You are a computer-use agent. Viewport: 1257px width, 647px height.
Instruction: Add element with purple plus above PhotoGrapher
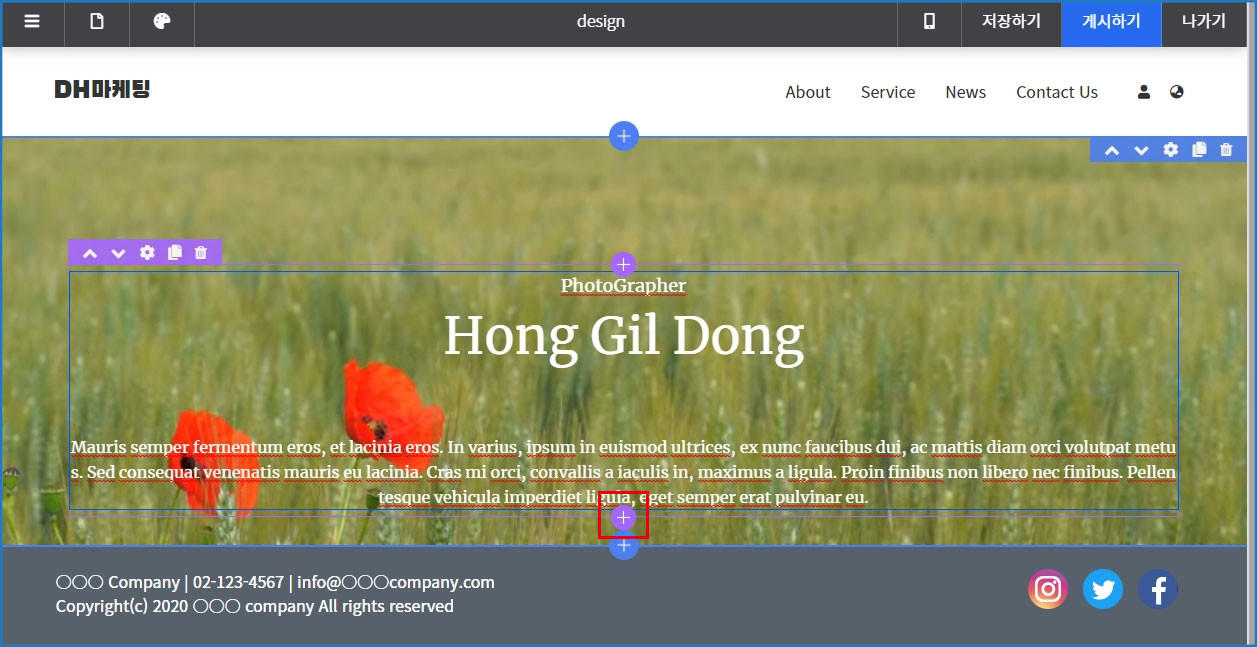click(x=623, y=265)
